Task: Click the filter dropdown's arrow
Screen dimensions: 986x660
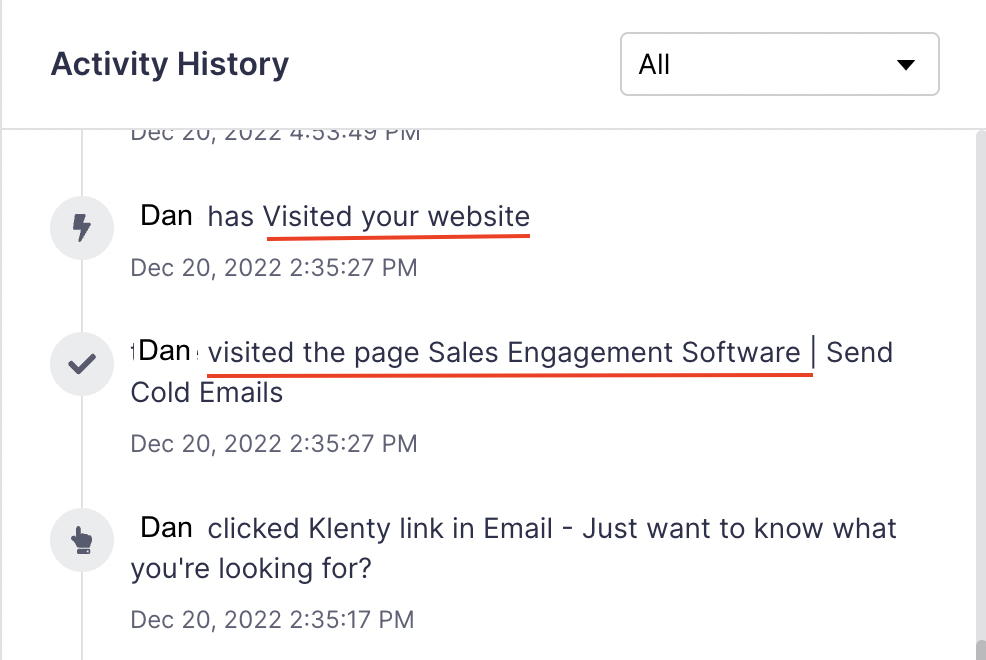Action: [906, 65]
